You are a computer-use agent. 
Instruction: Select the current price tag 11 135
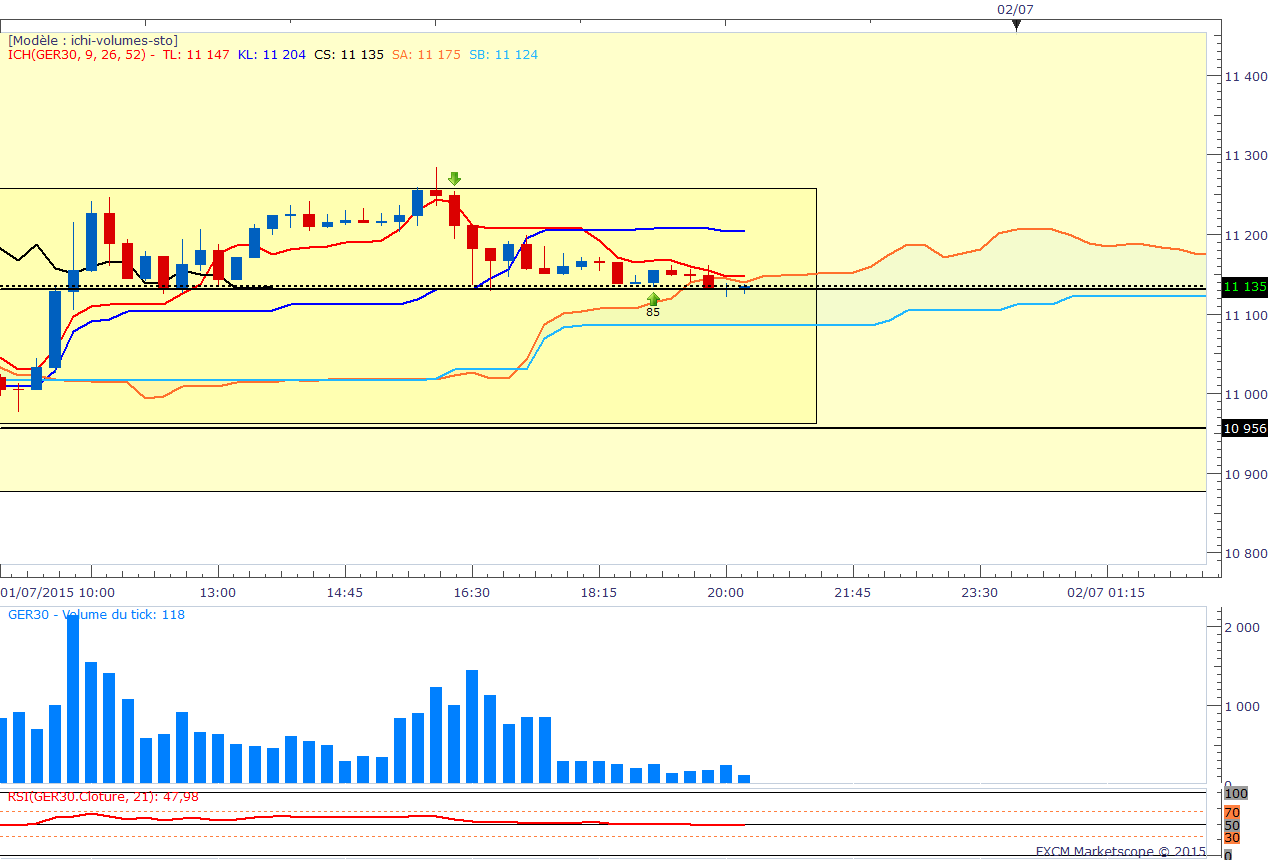point(1245,287)
